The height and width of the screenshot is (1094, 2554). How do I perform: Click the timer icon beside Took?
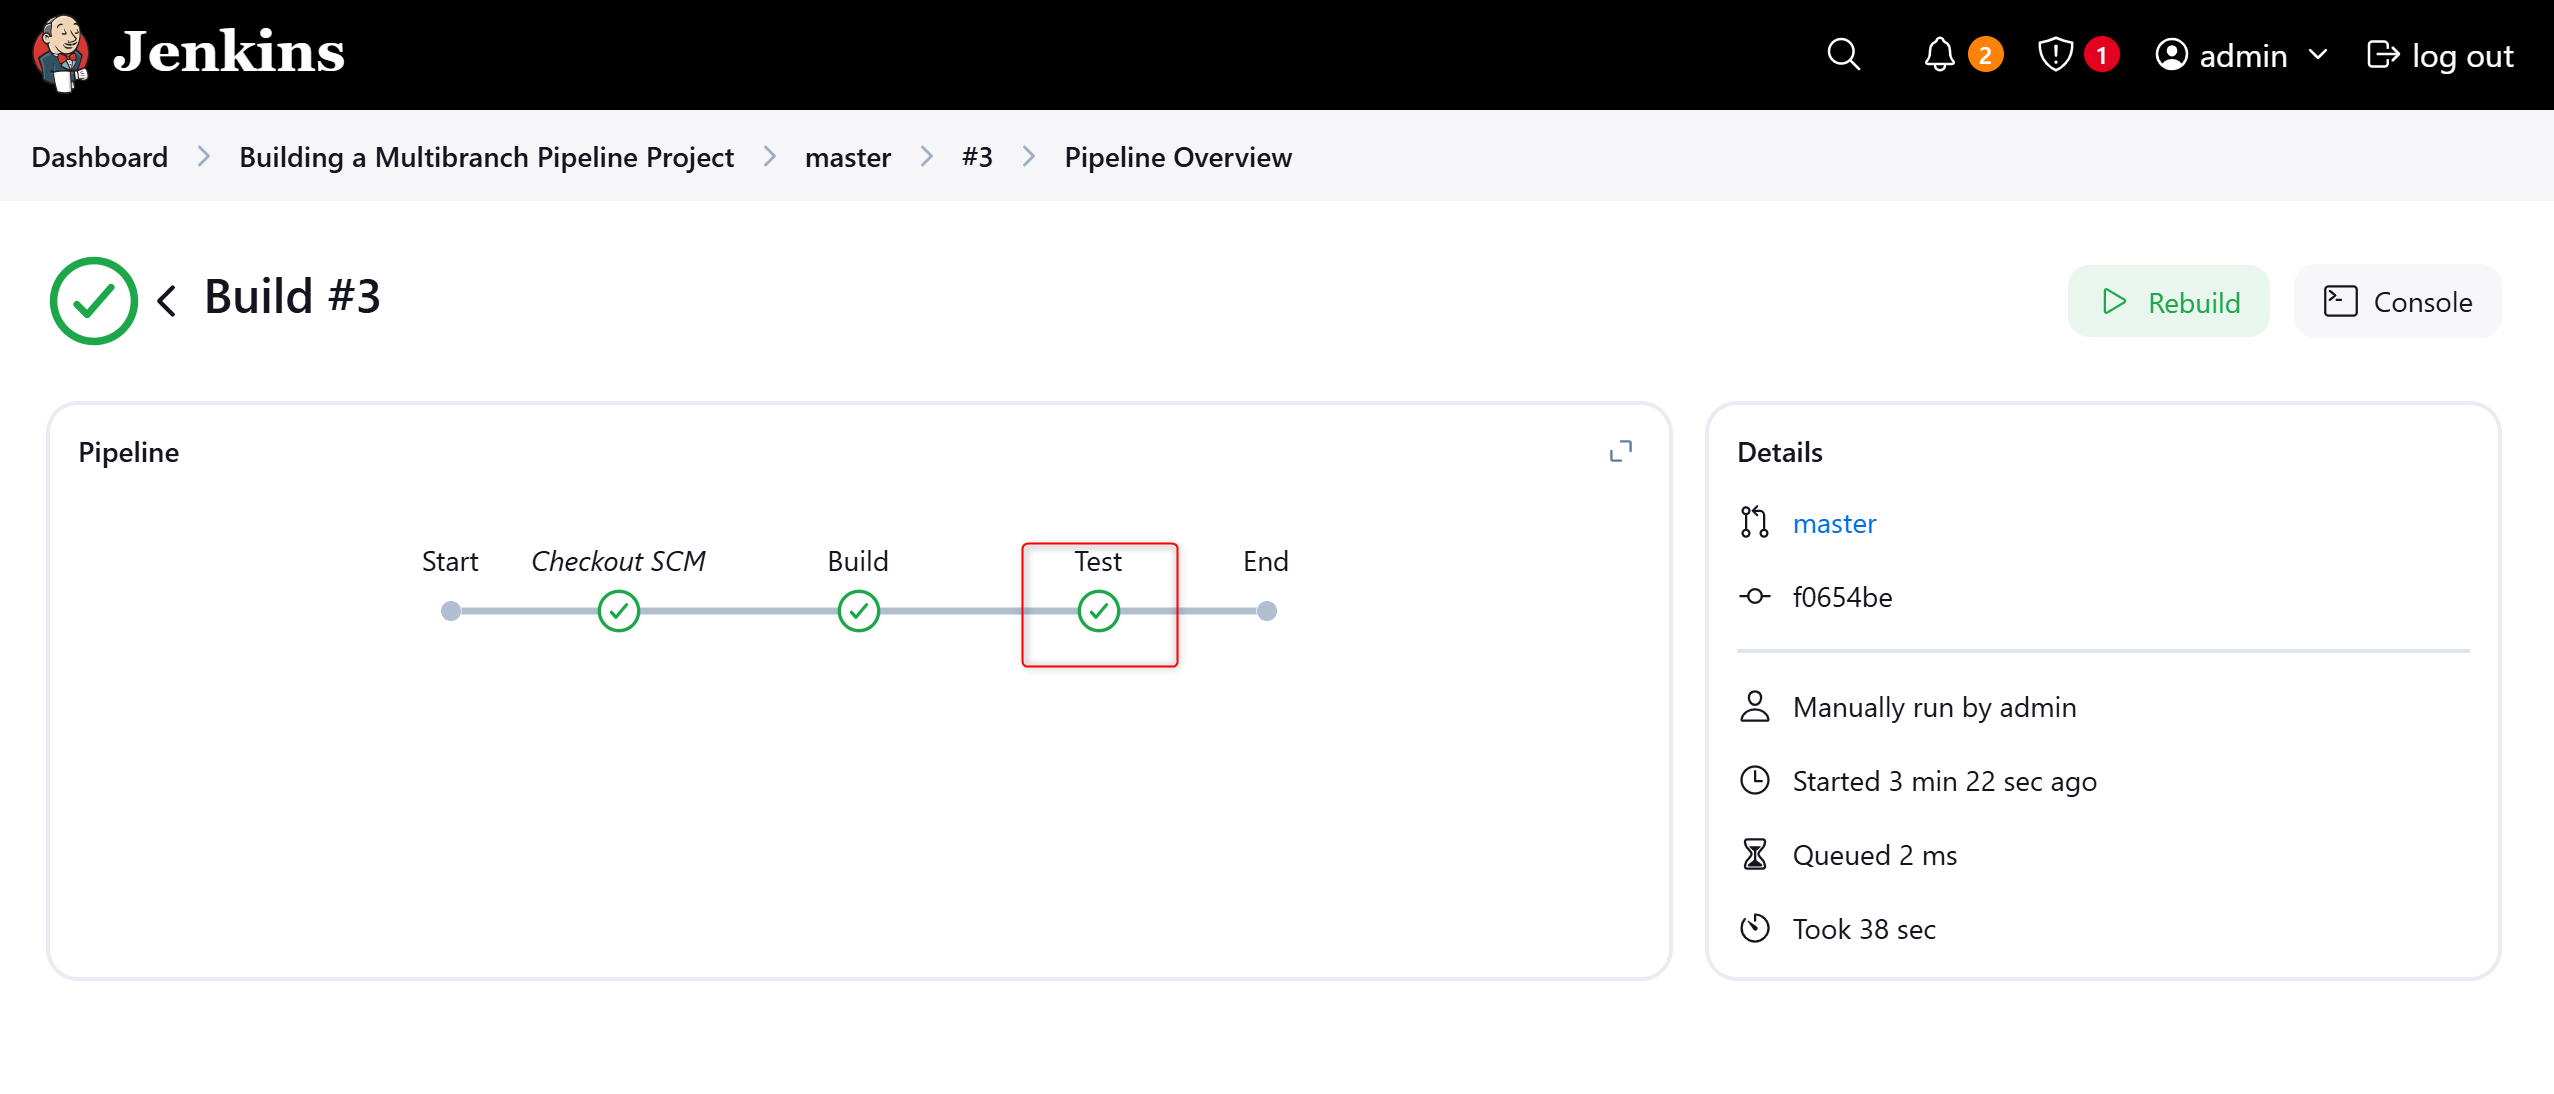(x=1754, y=928)
